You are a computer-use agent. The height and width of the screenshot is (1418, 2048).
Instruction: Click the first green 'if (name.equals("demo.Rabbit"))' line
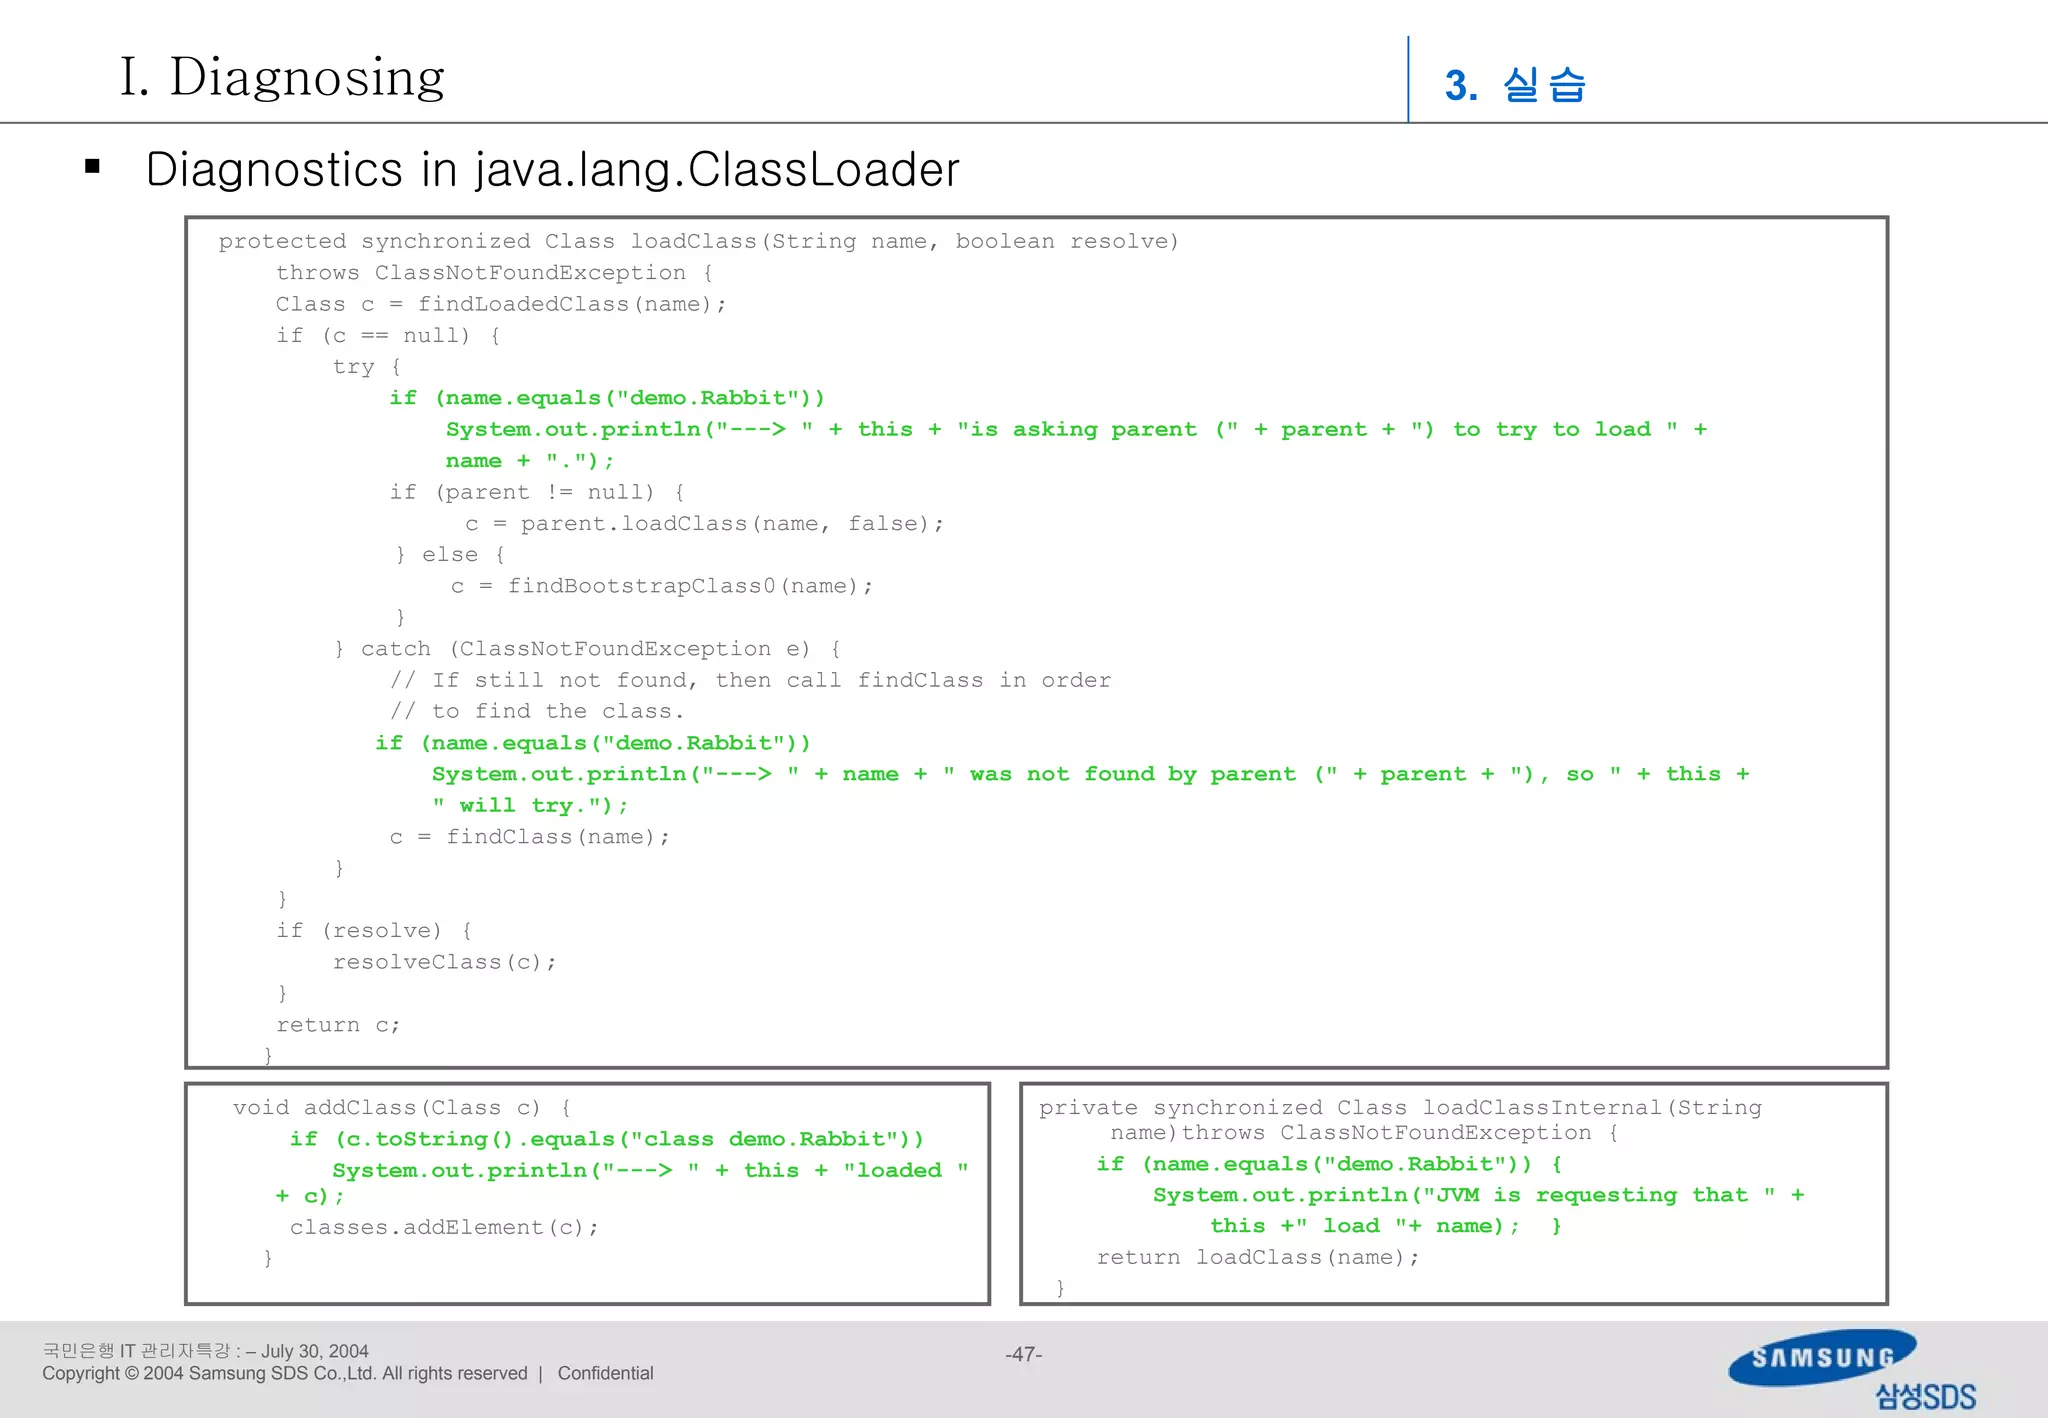pyautogui.click(x=606, y=398)
